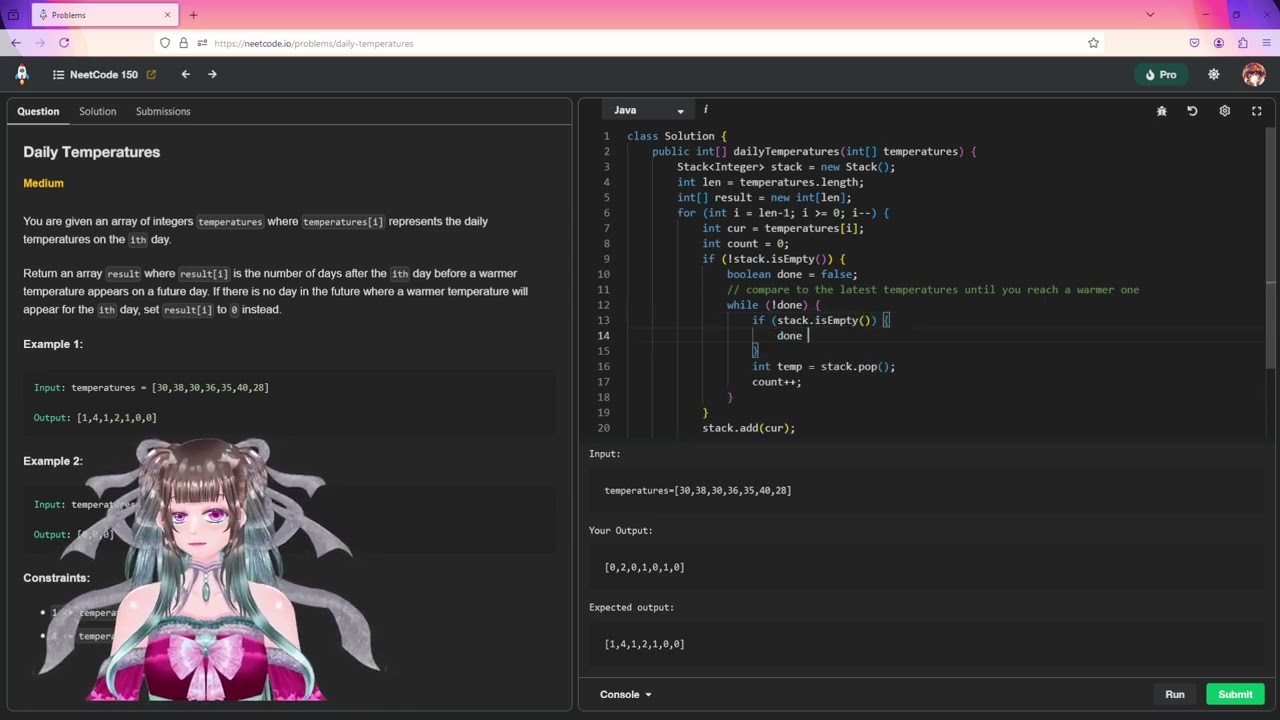Switch to the Submissions tab
This screenshot has height=720, width=1280.
pos(163,111)
